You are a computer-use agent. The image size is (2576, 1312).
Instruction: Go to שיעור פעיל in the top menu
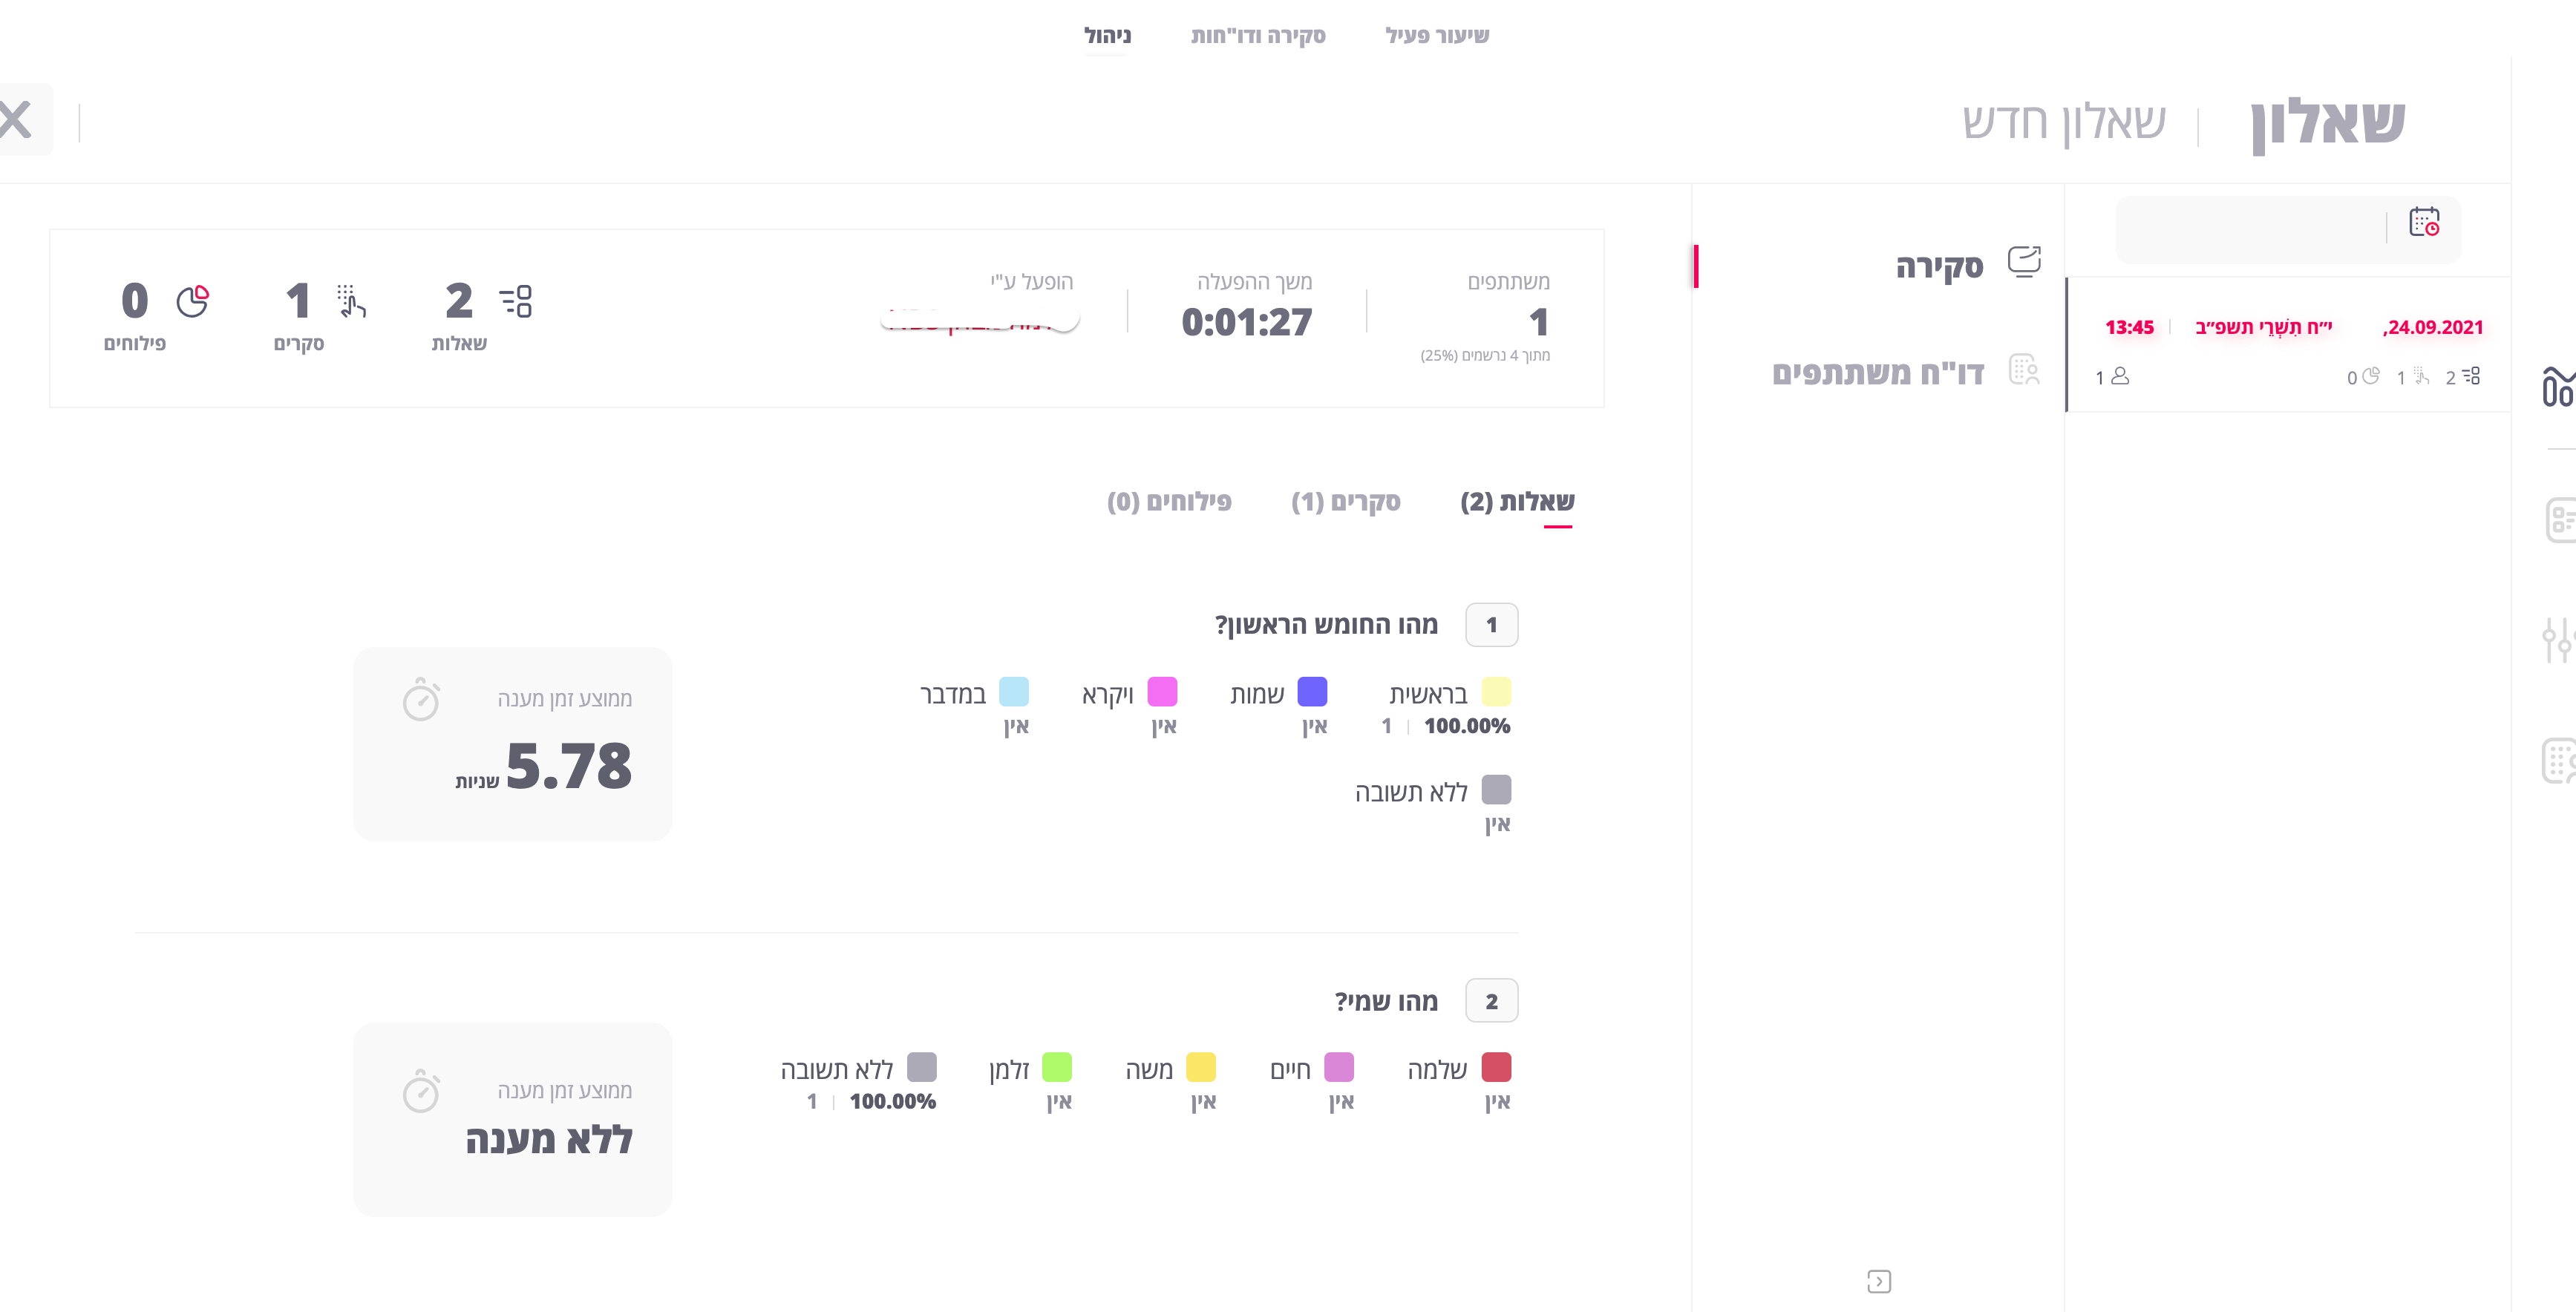tap(1436, 36)
